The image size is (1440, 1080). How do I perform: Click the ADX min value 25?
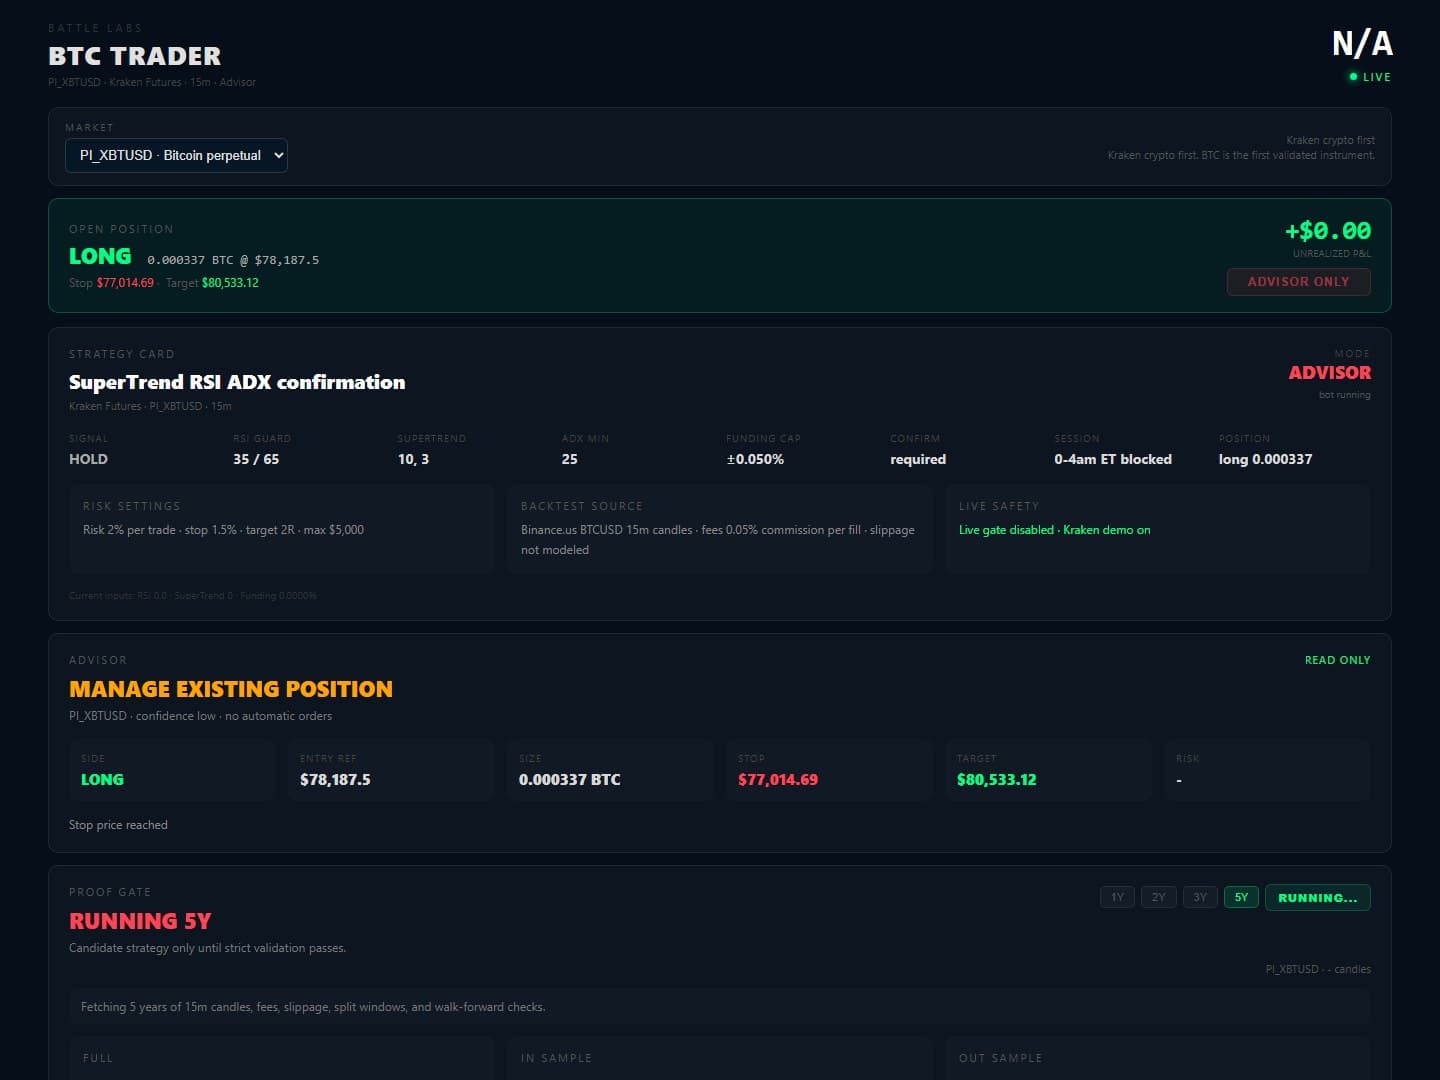(569, 459)
